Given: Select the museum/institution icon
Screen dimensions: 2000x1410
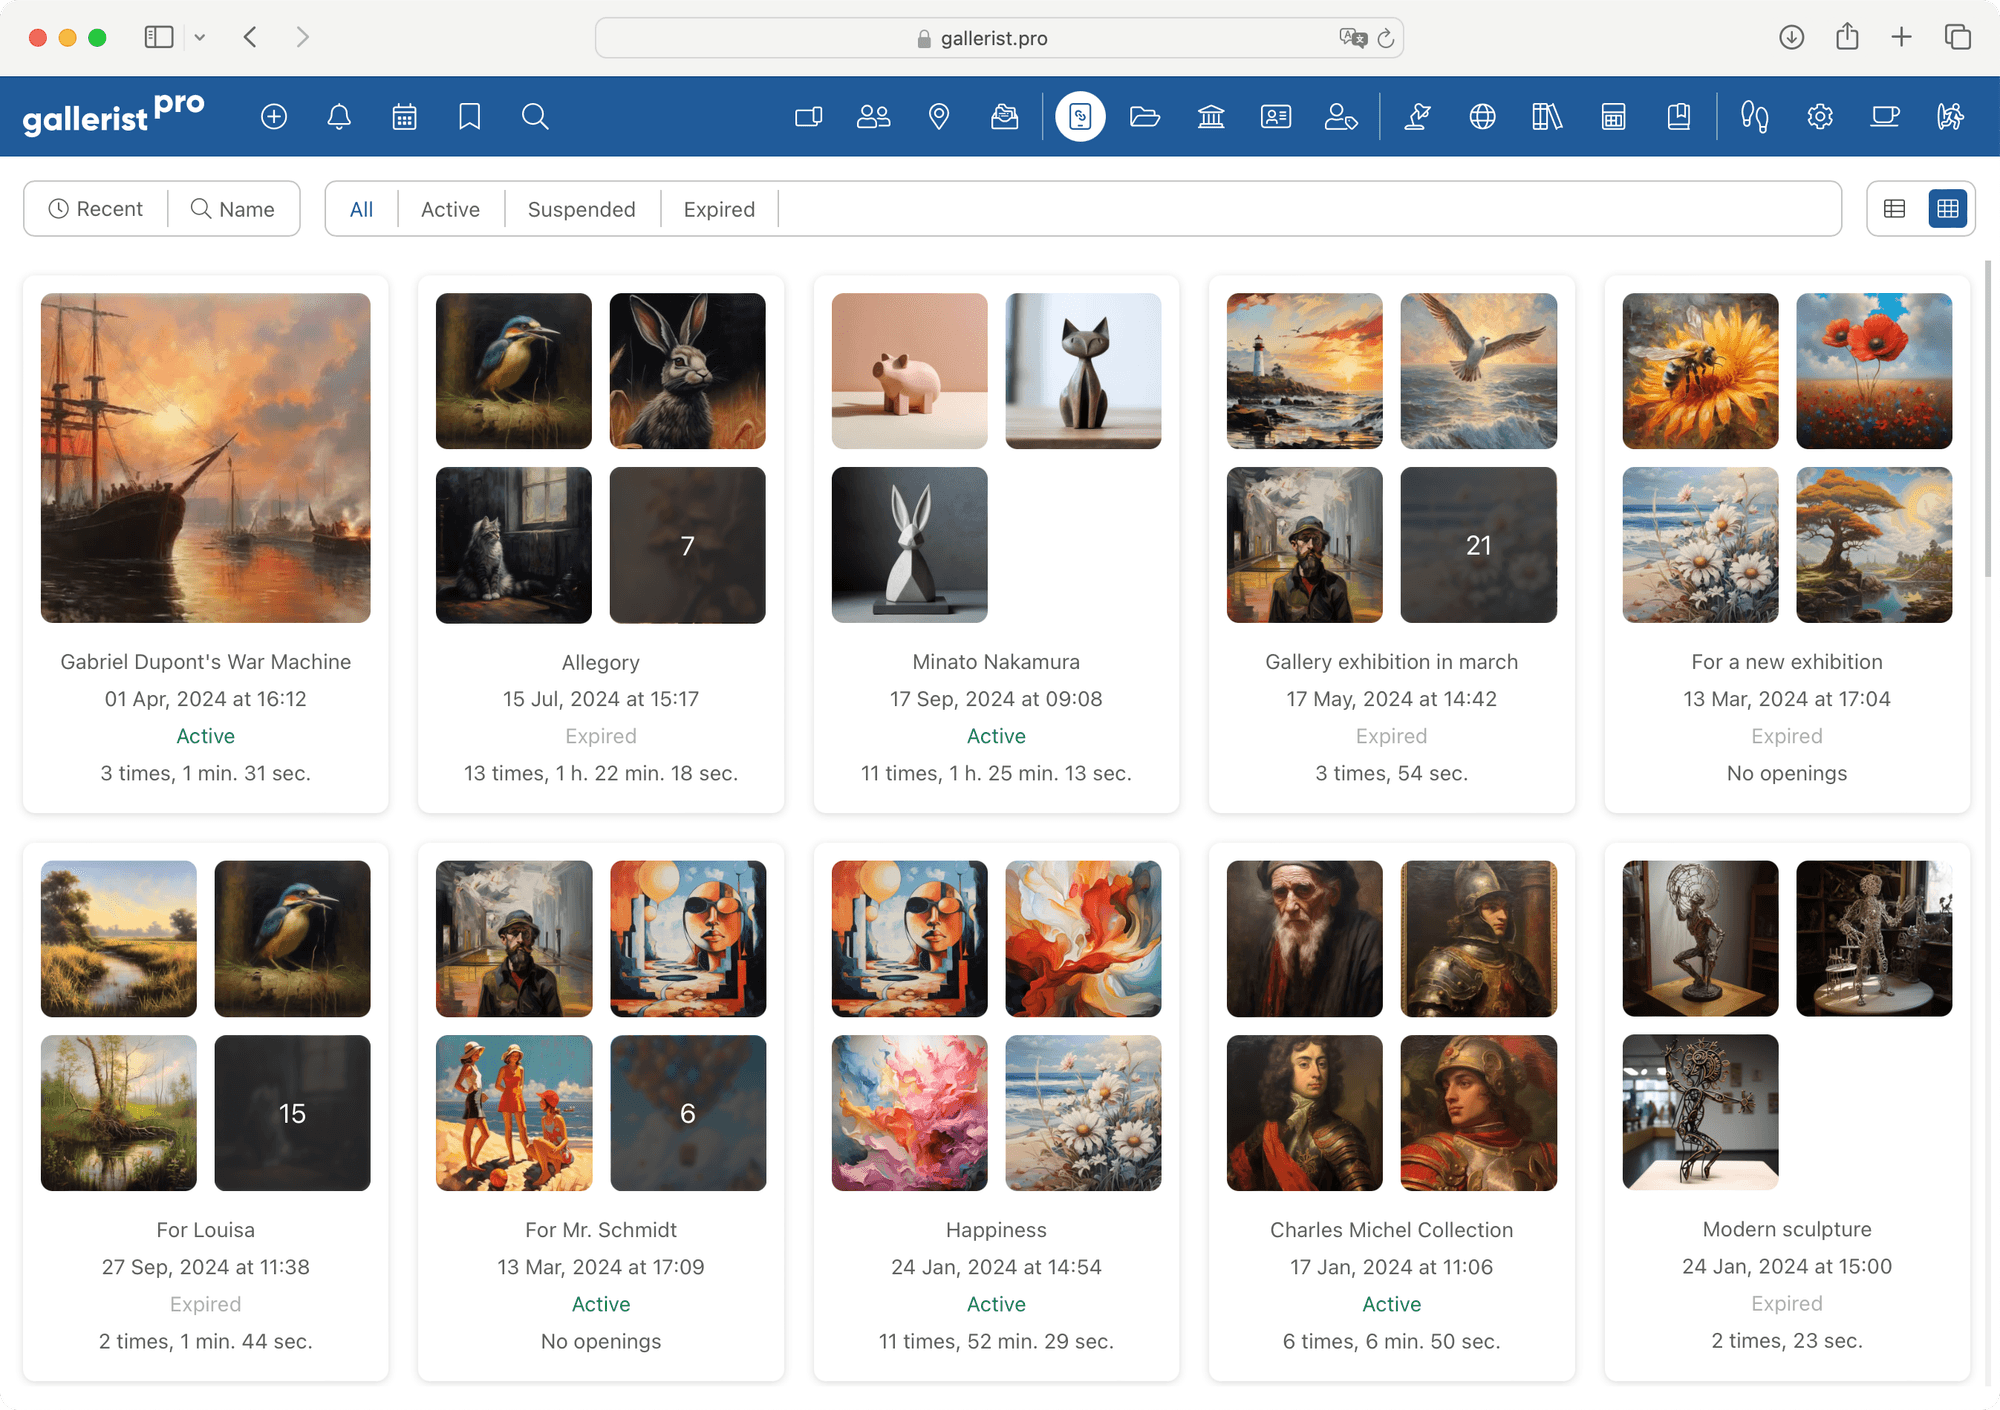Looking at the screenshot, I should click(x=1211, y=116).
